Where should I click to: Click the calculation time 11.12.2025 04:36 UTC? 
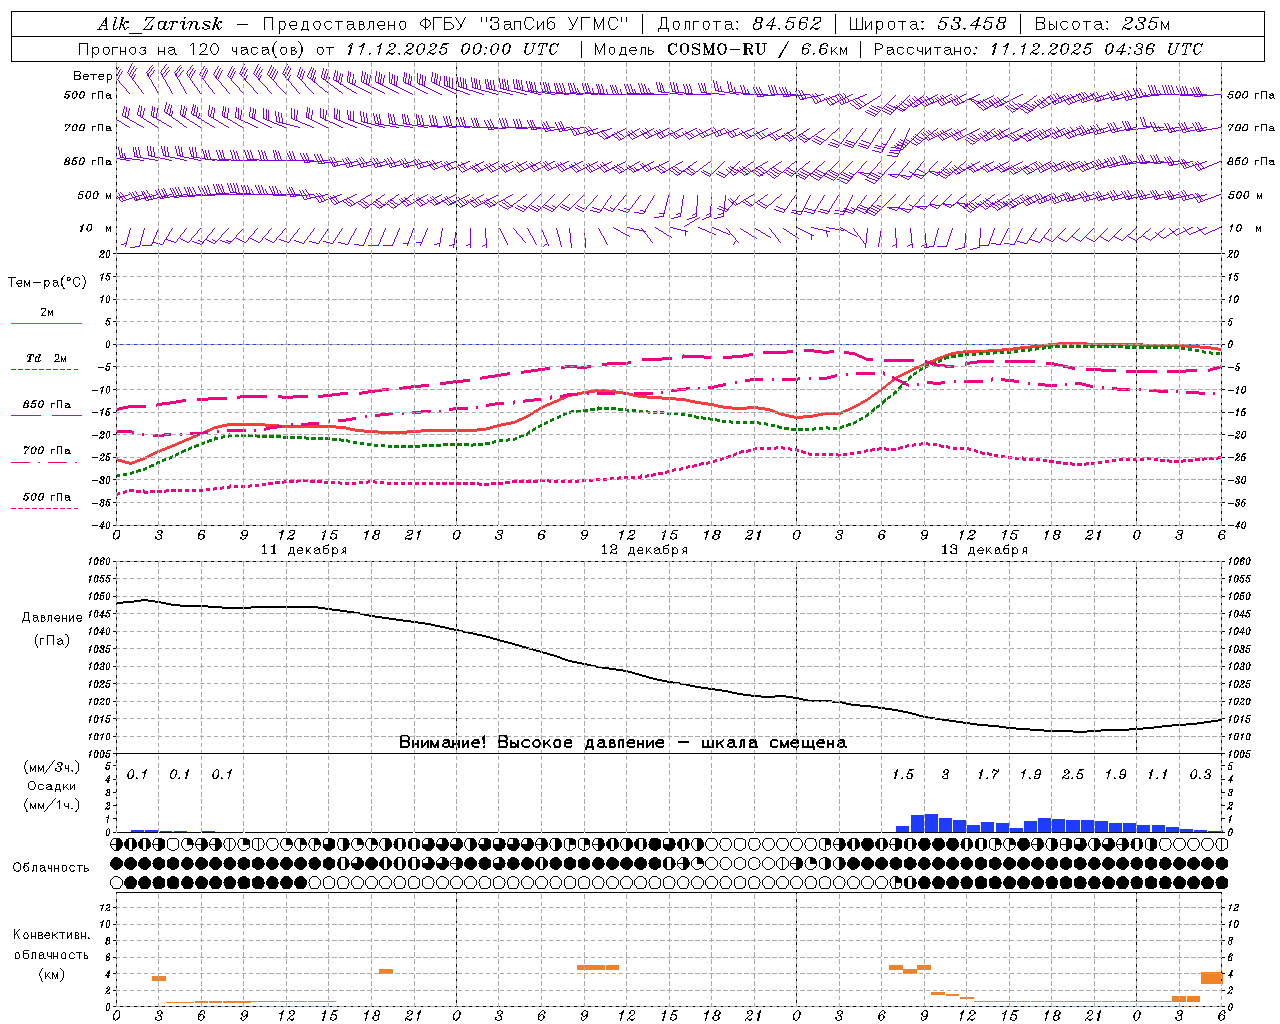[1096, 49]
